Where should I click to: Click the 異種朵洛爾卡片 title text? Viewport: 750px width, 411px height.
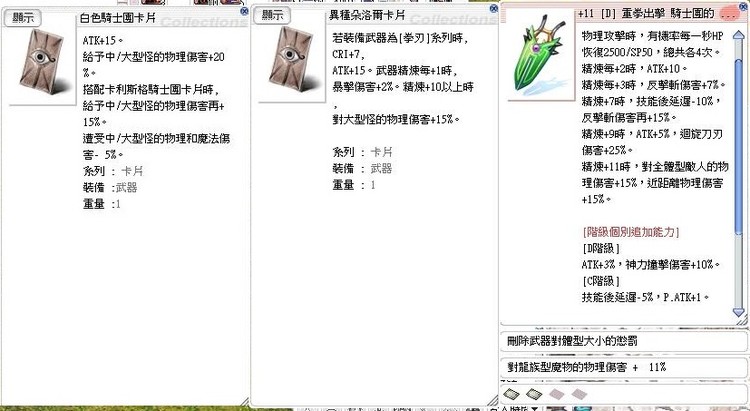(x=367, y=15)
